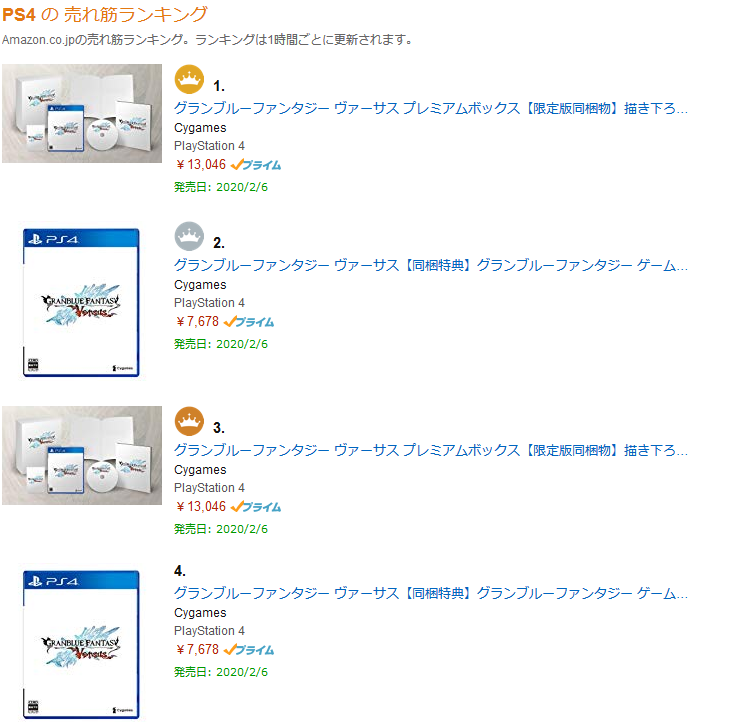Open the rank 2 Granblue Fantasy Versus title link

tap(431, 265)
